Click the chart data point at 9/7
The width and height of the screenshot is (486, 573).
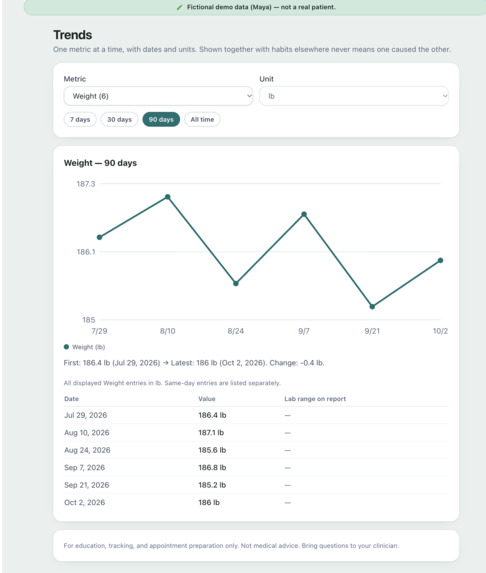tap(304, 214)
